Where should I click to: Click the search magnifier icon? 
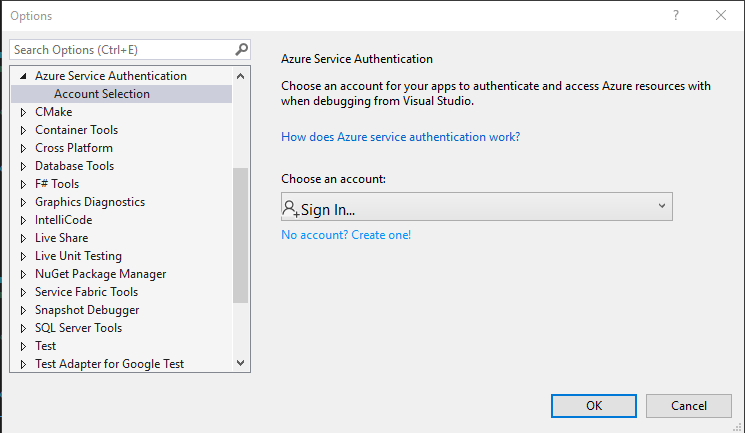[x=241, y=49]
